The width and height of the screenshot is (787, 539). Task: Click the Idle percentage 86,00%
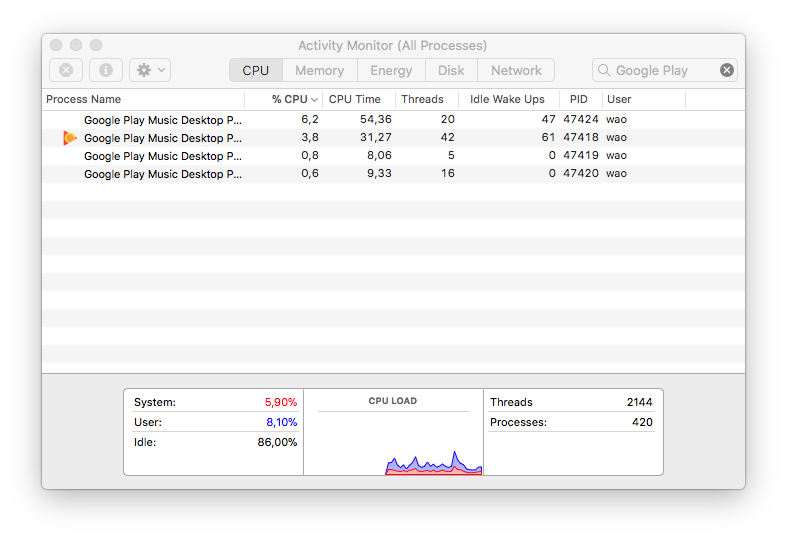(277, 443)
